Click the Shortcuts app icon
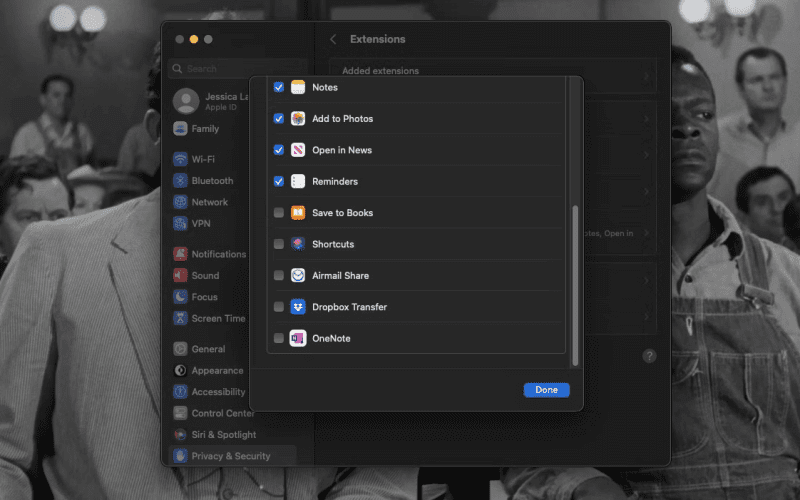Image resolution: width=800 pixels, height=500 pixels. pos(298,244)
